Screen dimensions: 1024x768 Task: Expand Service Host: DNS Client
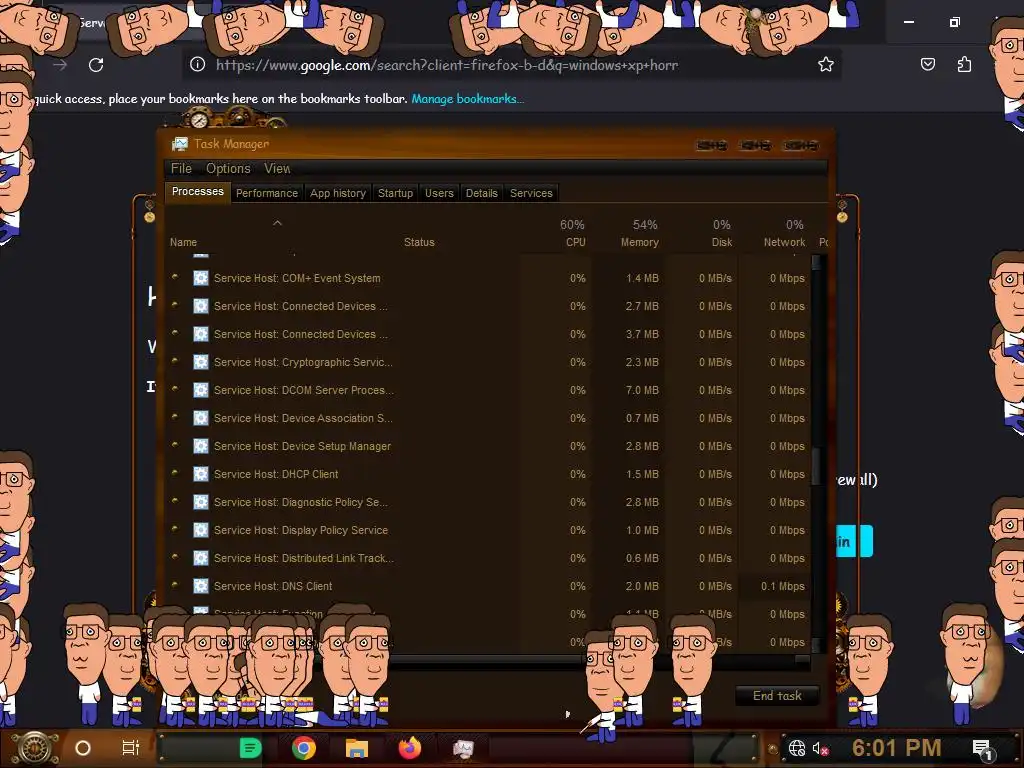click(x=175, y=586)
